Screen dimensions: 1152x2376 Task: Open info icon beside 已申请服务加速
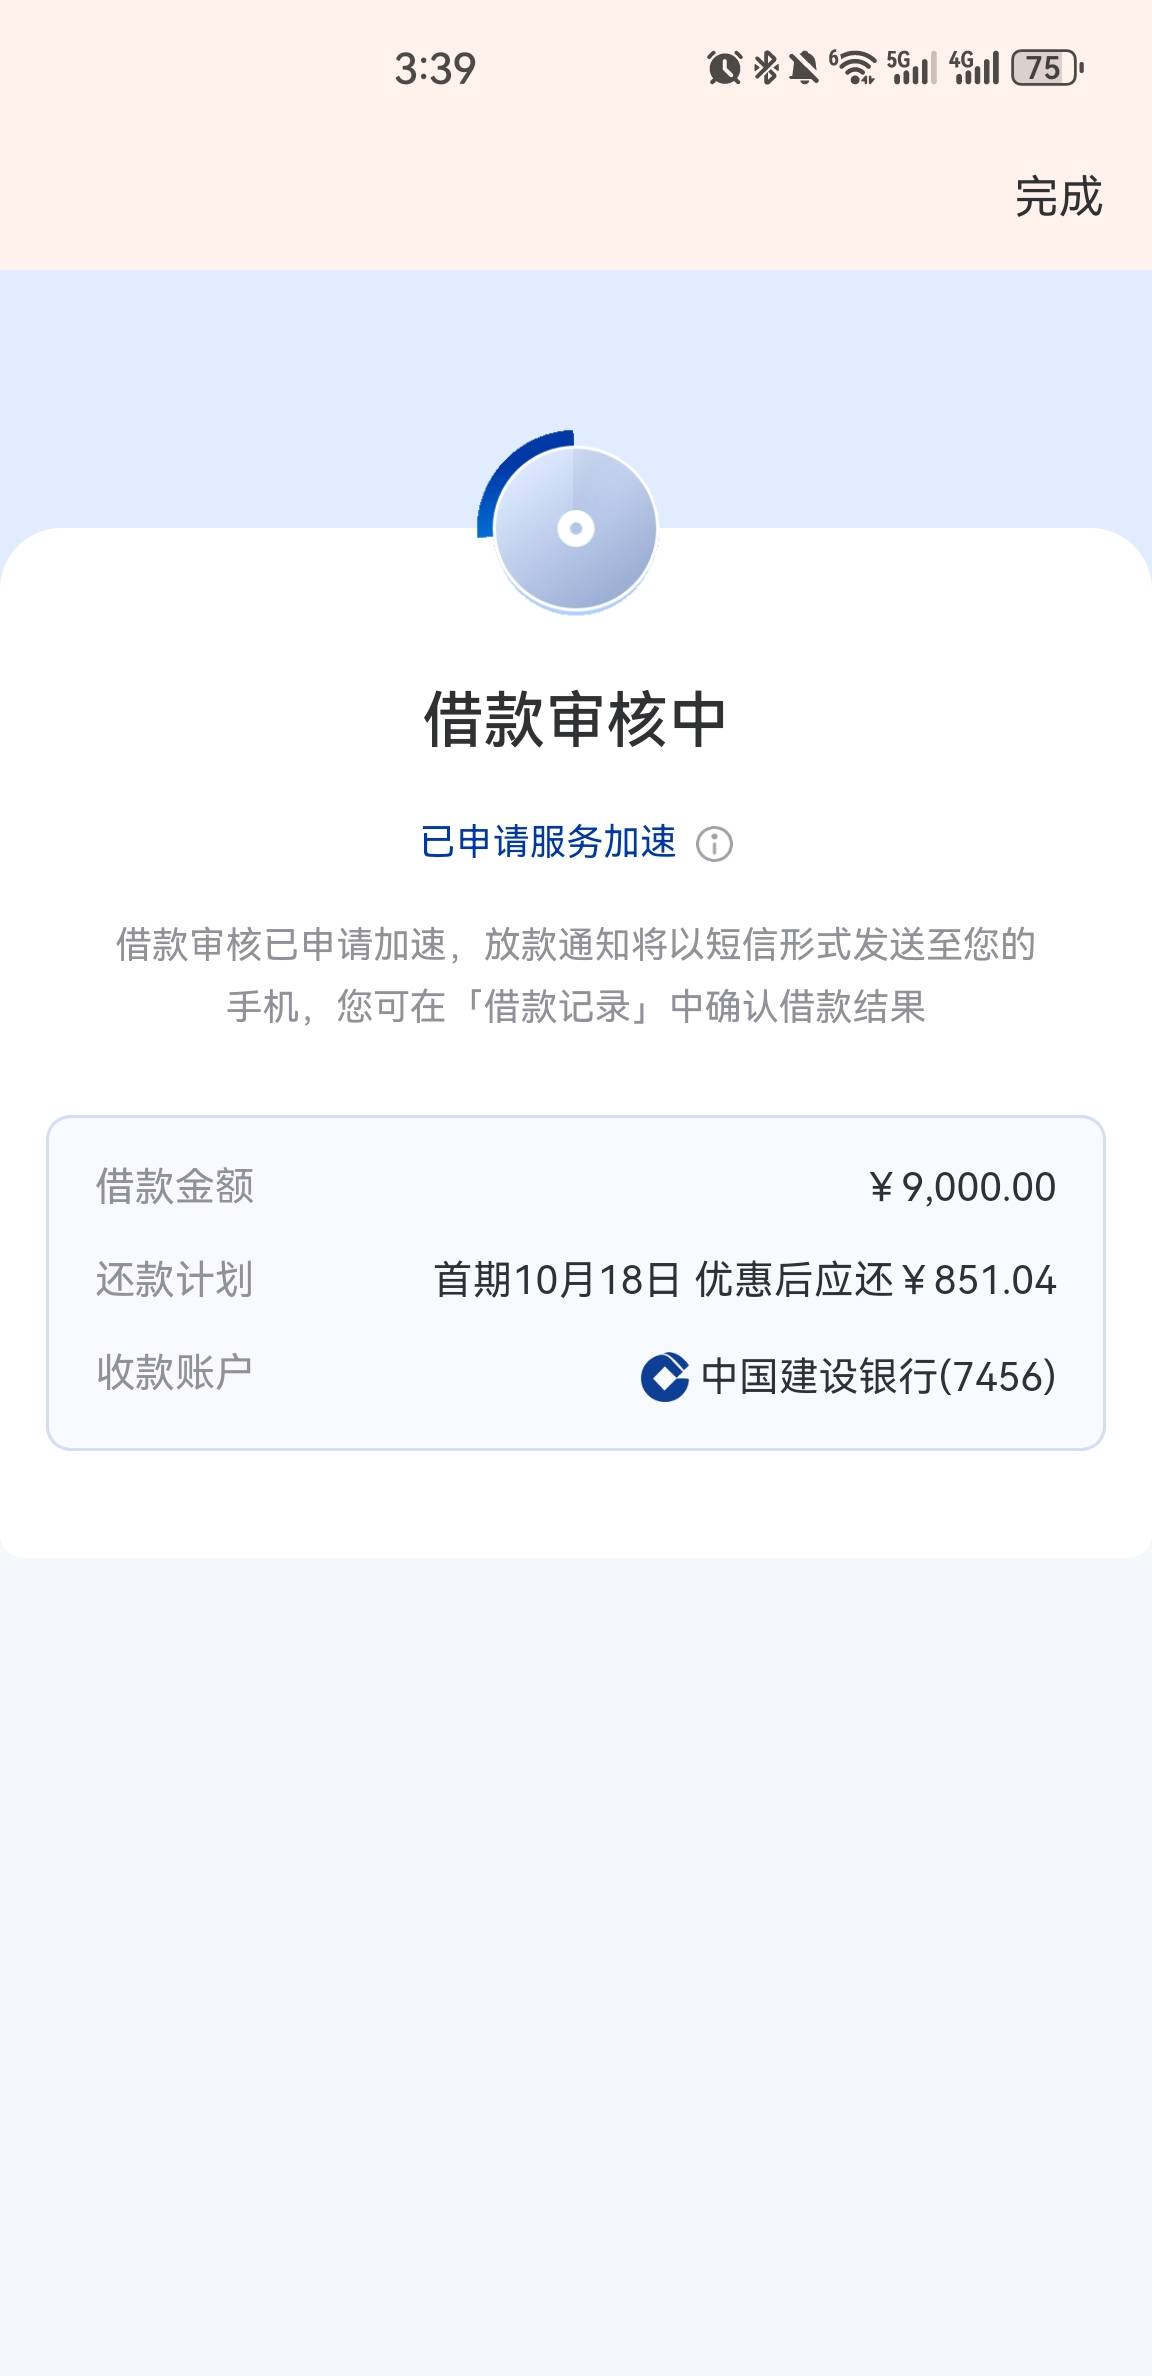(714, 844)
